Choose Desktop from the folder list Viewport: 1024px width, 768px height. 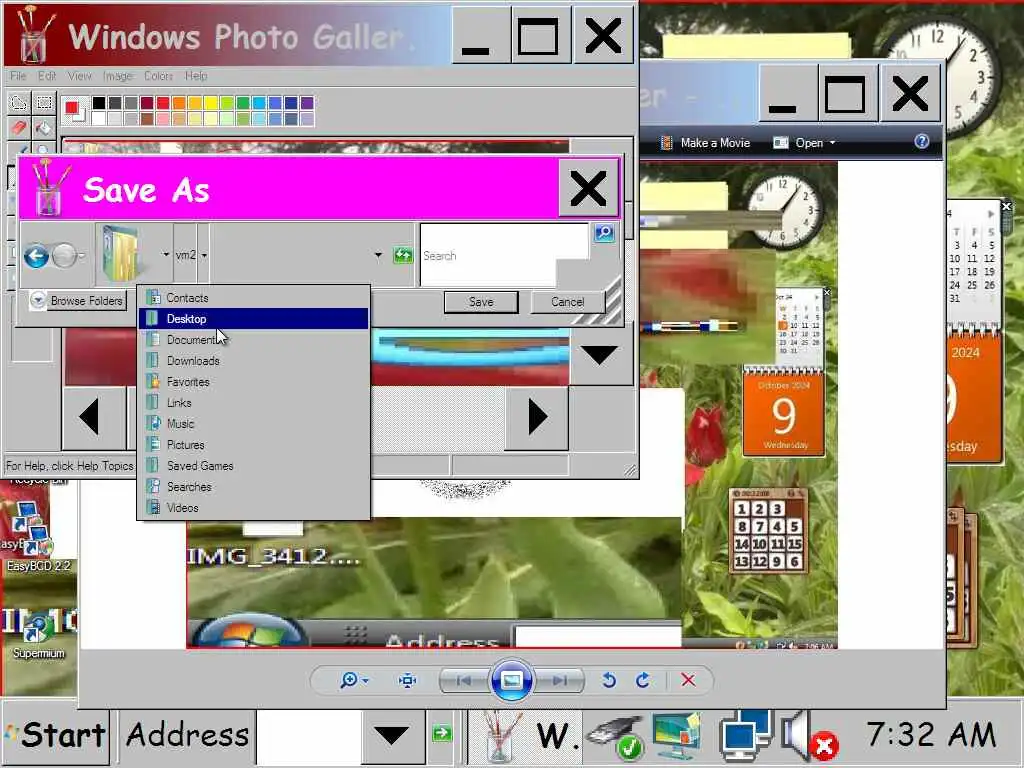point(253,319)
